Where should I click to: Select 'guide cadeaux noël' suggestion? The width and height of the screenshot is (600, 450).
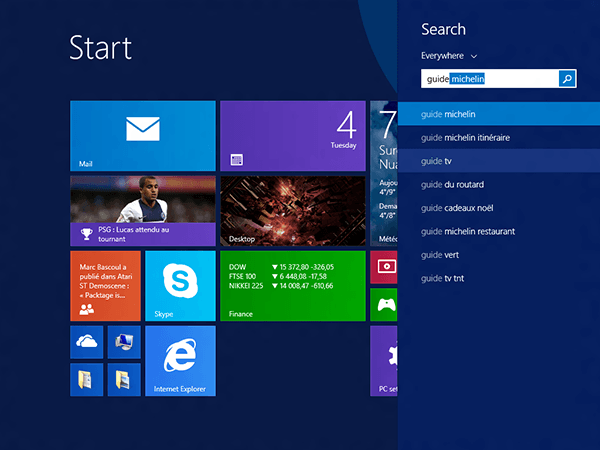click(x=499, y=208)
